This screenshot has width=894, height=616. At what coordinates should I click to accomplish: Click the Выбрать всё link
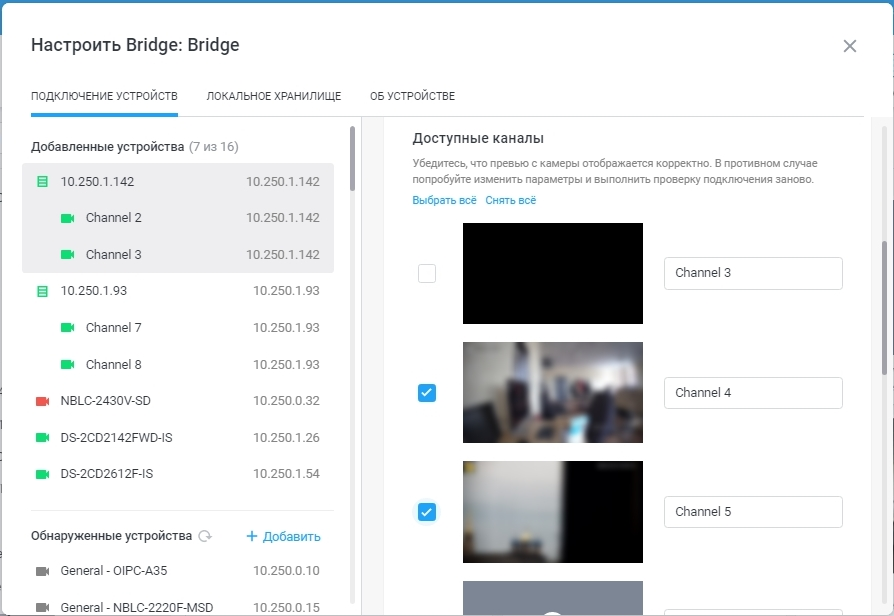tap(444, 200)
